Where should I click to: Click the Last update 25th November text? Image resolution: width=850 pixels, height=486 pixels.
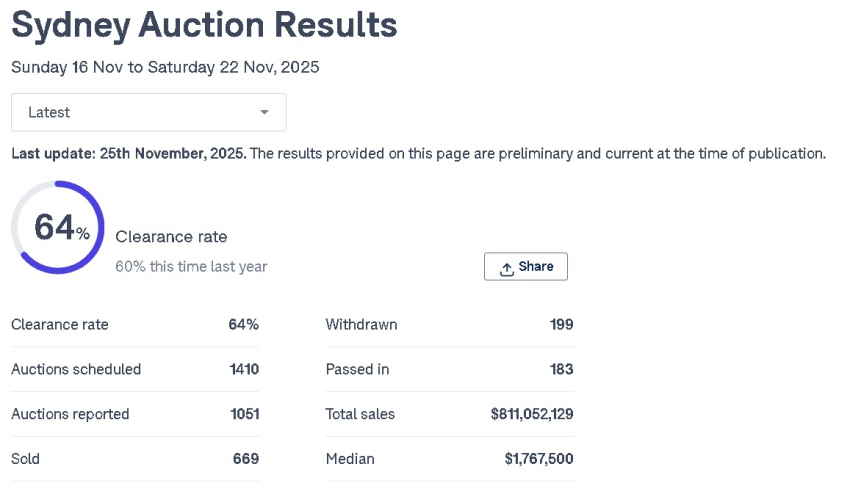point(127,154)
